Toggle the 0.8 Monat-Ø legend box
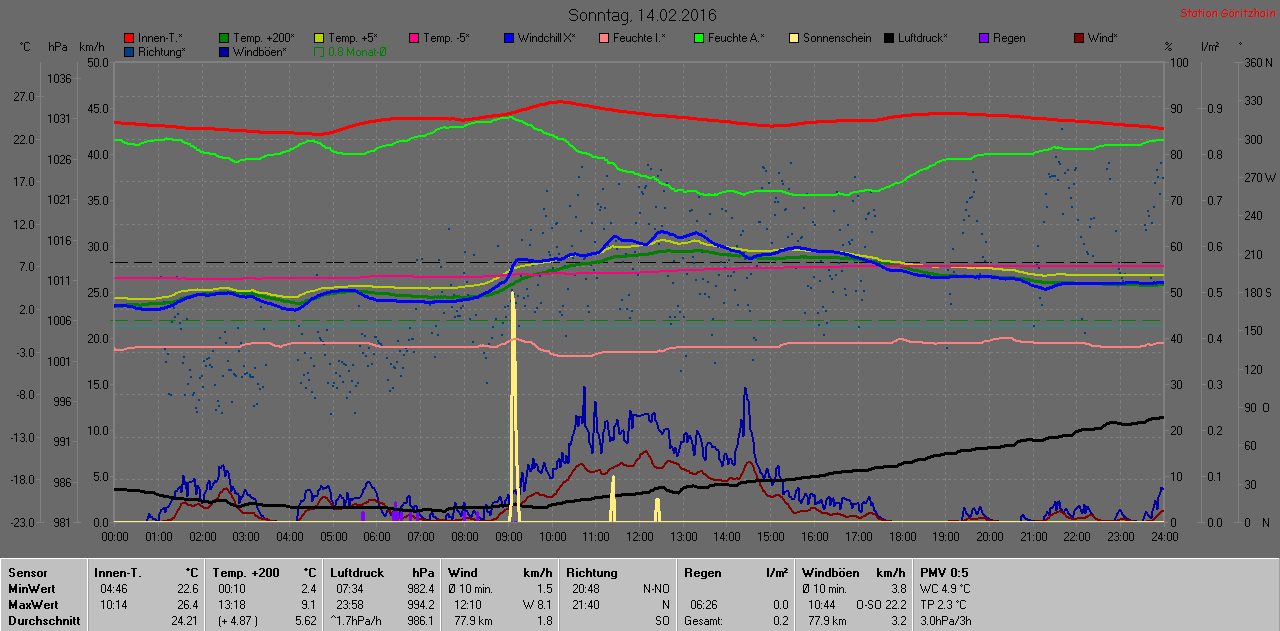1280x631 pixels. pos(320,52)
